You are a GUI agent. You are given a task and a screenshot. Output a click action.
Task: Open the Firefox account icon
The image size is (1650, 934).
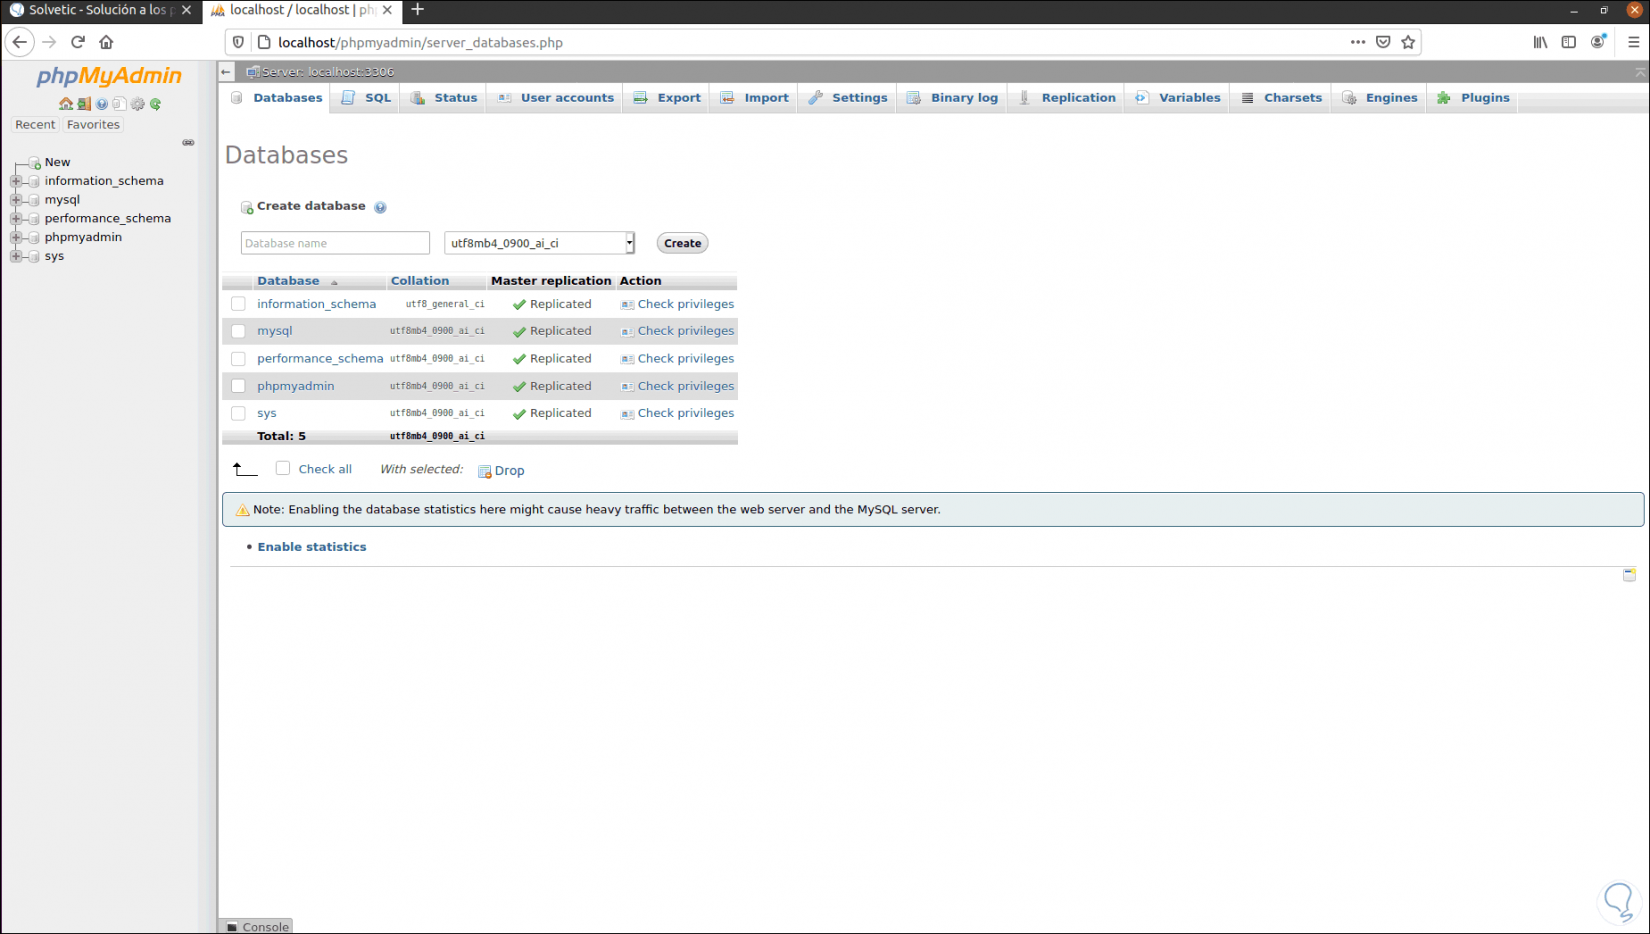(1598, 42)
